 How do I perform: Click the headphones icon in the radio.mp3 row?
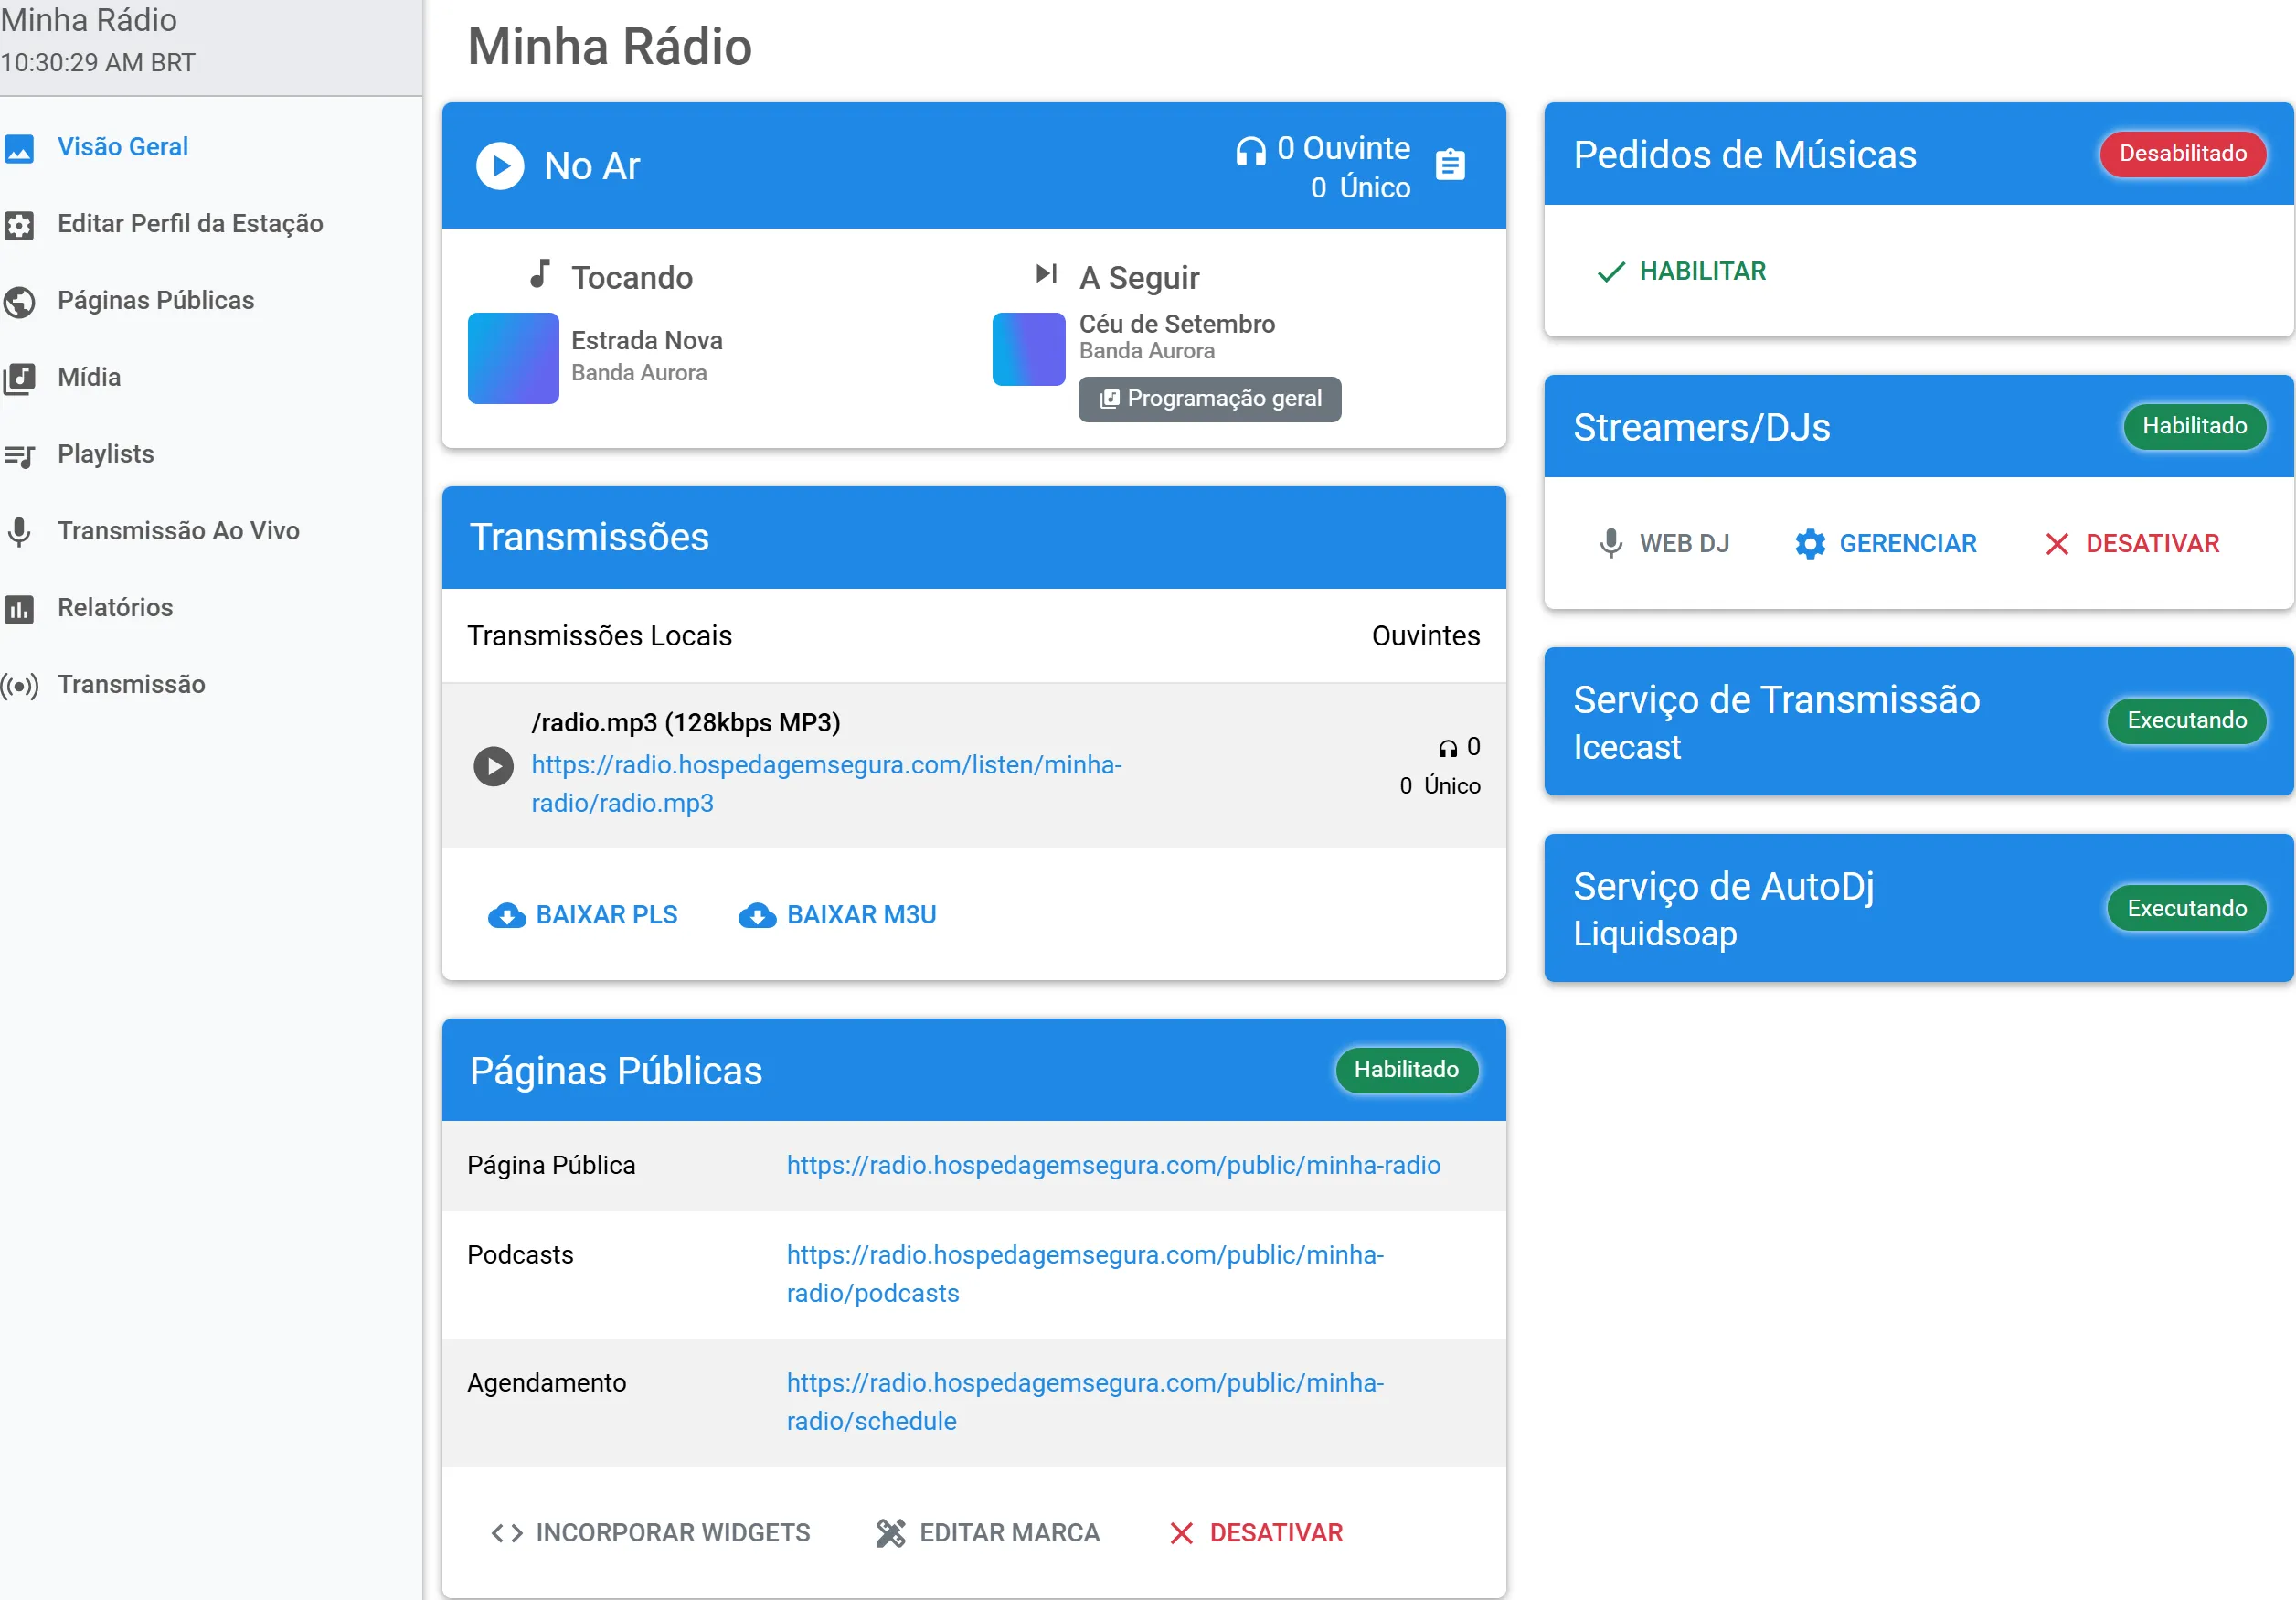point(1448,748)
